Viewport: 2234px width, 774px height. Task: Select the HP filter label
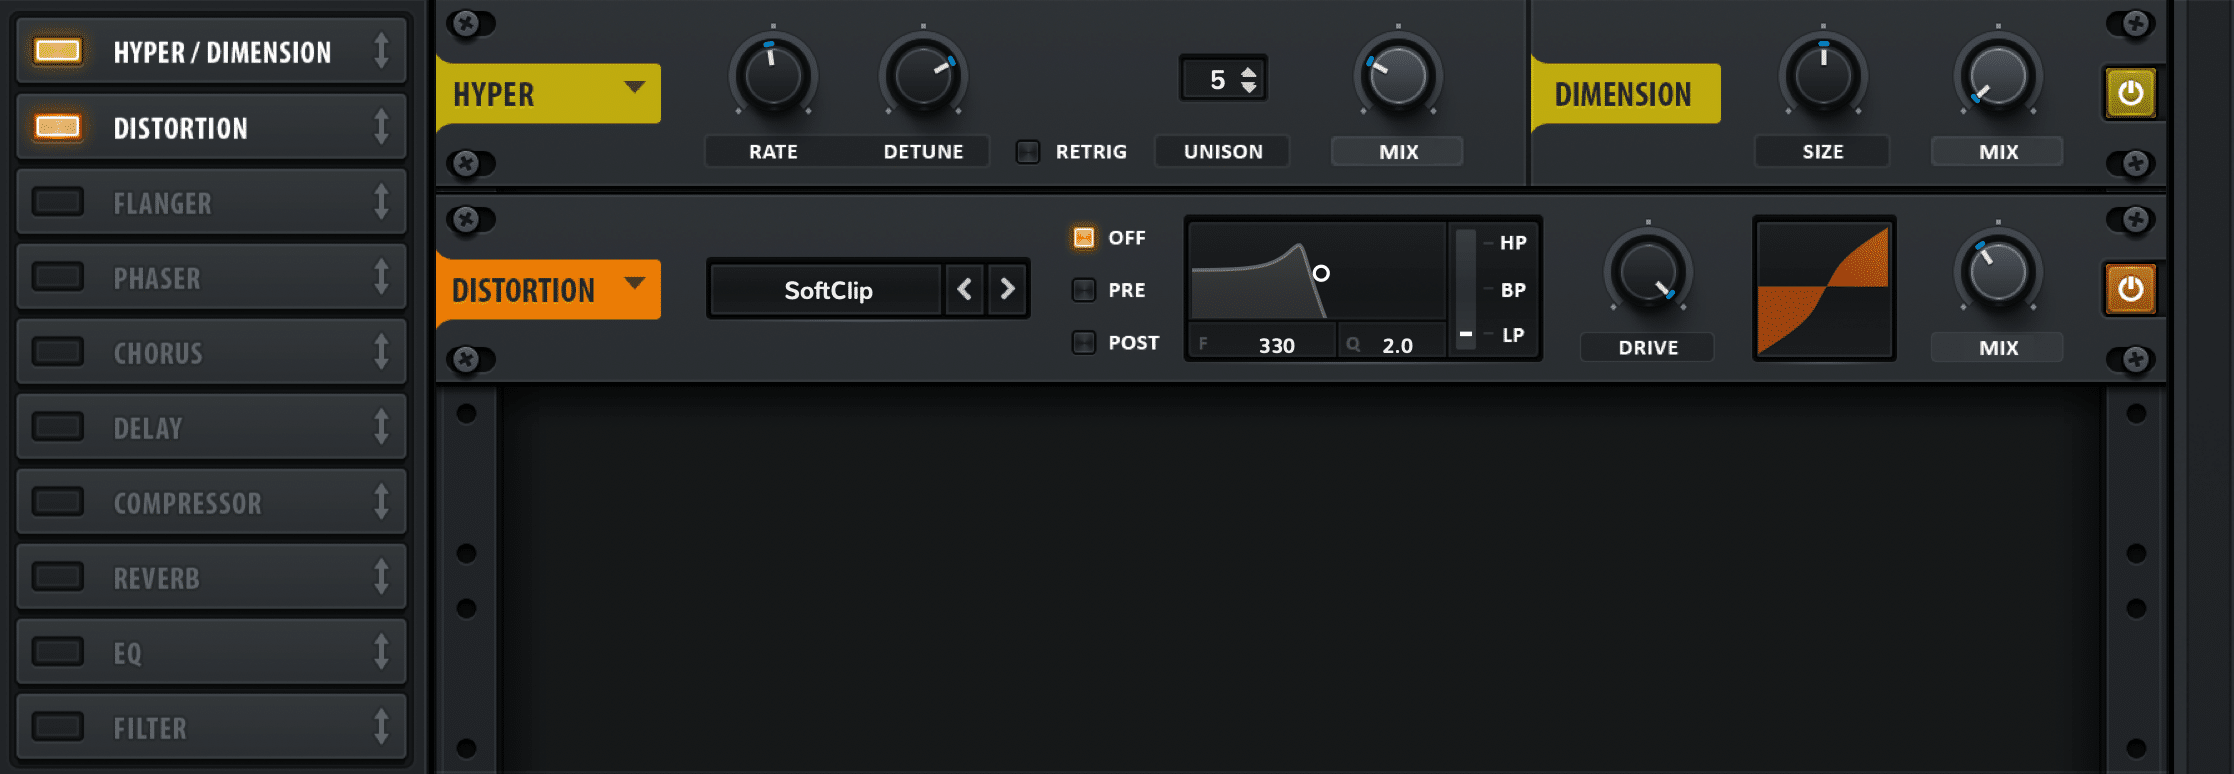[x=1513, y=243]
